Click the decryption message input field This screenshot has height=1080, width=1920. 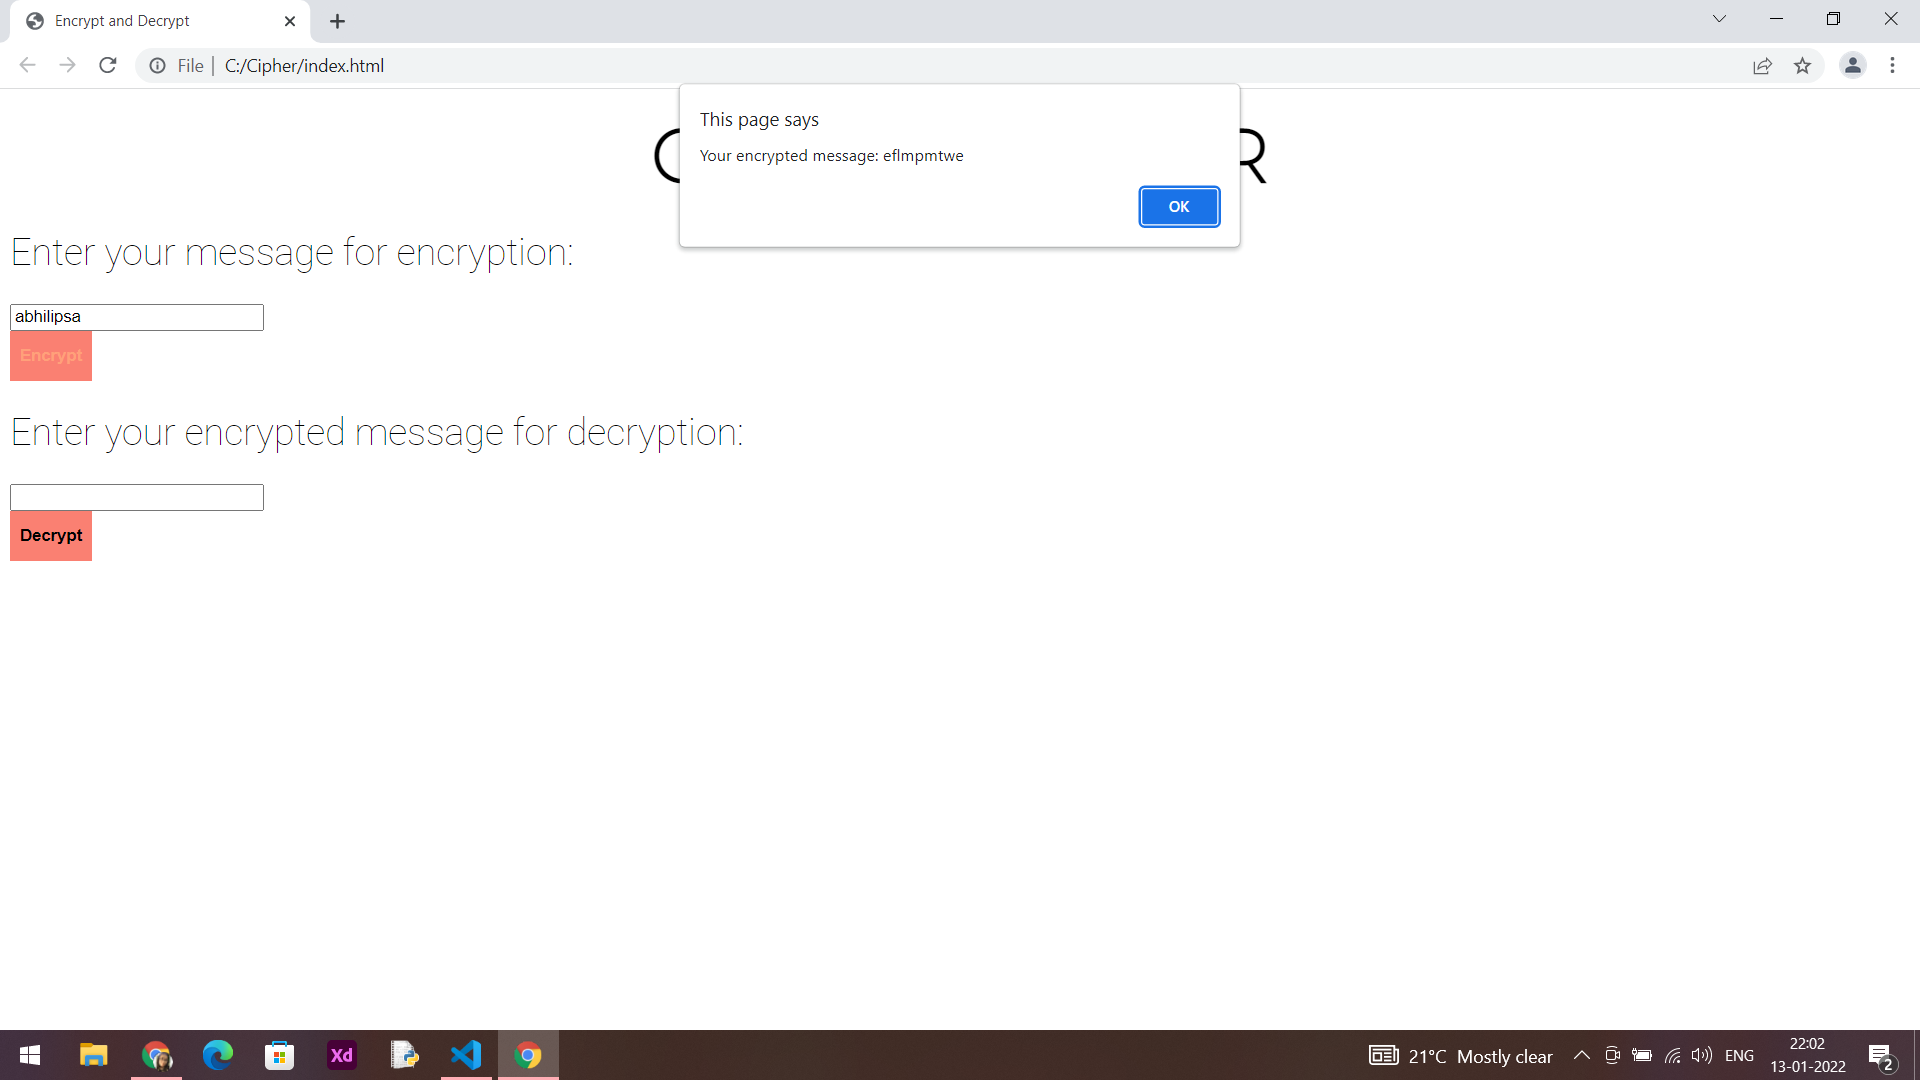[137, 497]
